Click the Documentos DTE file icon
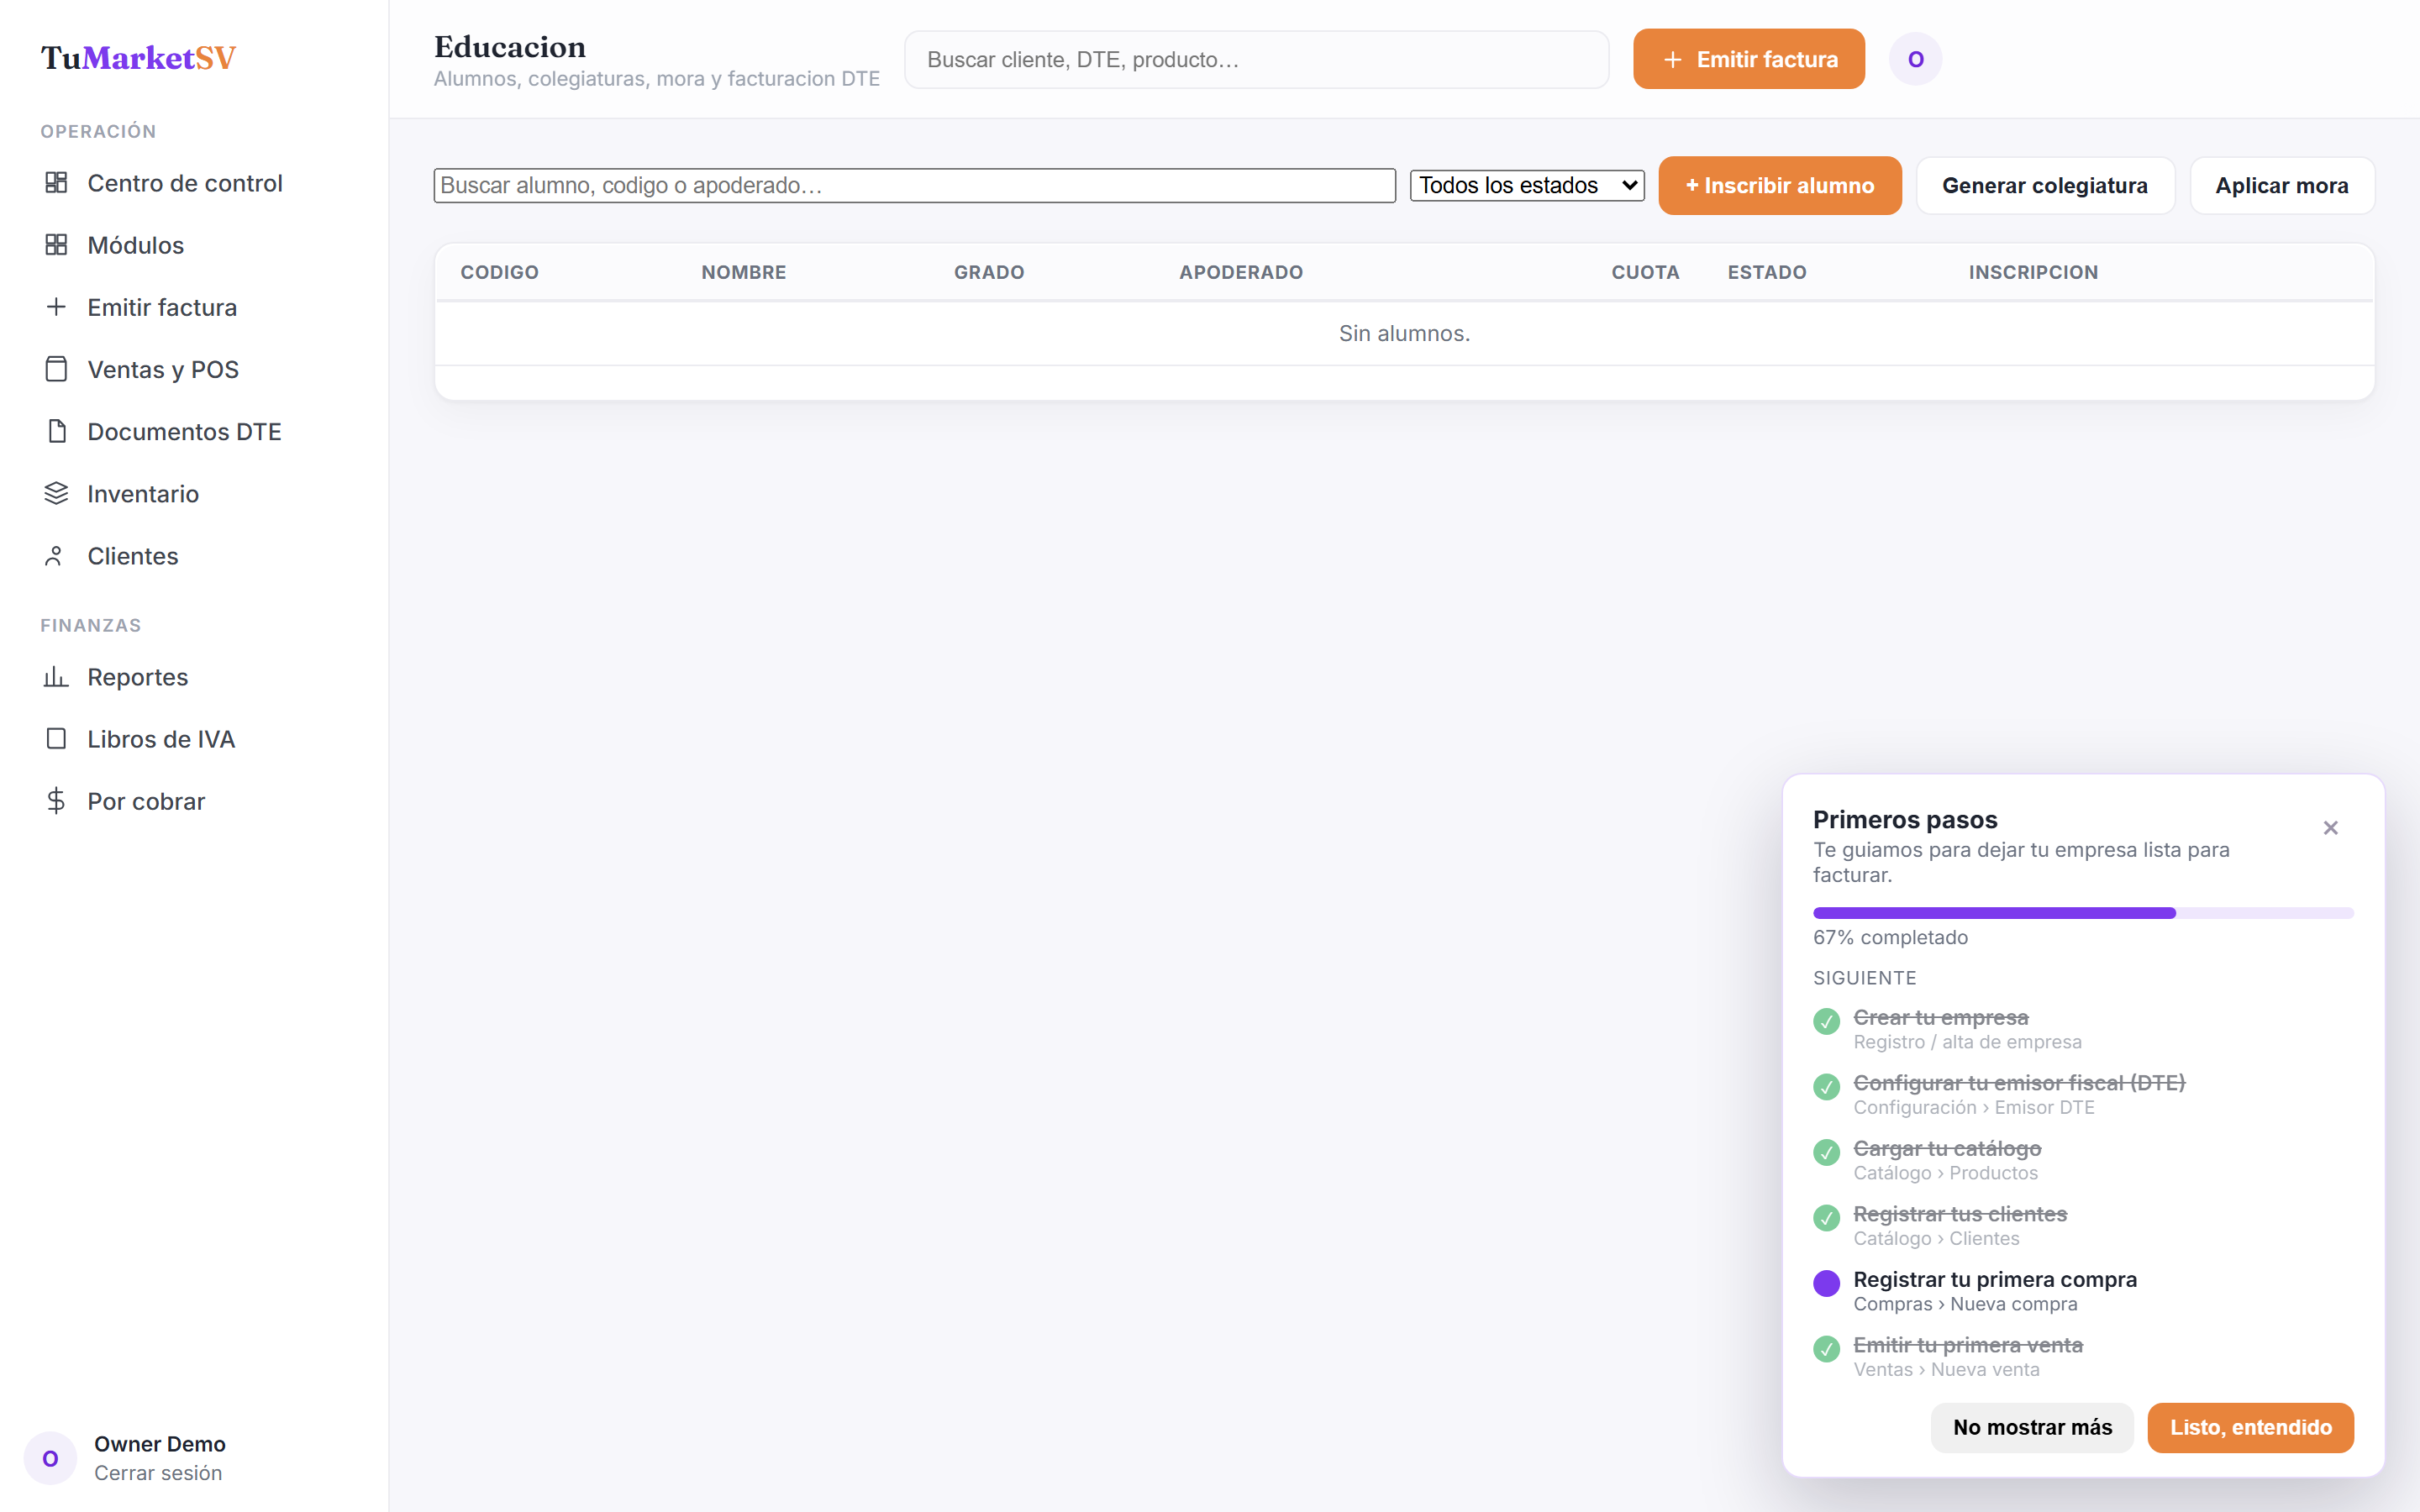 click(x=56, y=431)
